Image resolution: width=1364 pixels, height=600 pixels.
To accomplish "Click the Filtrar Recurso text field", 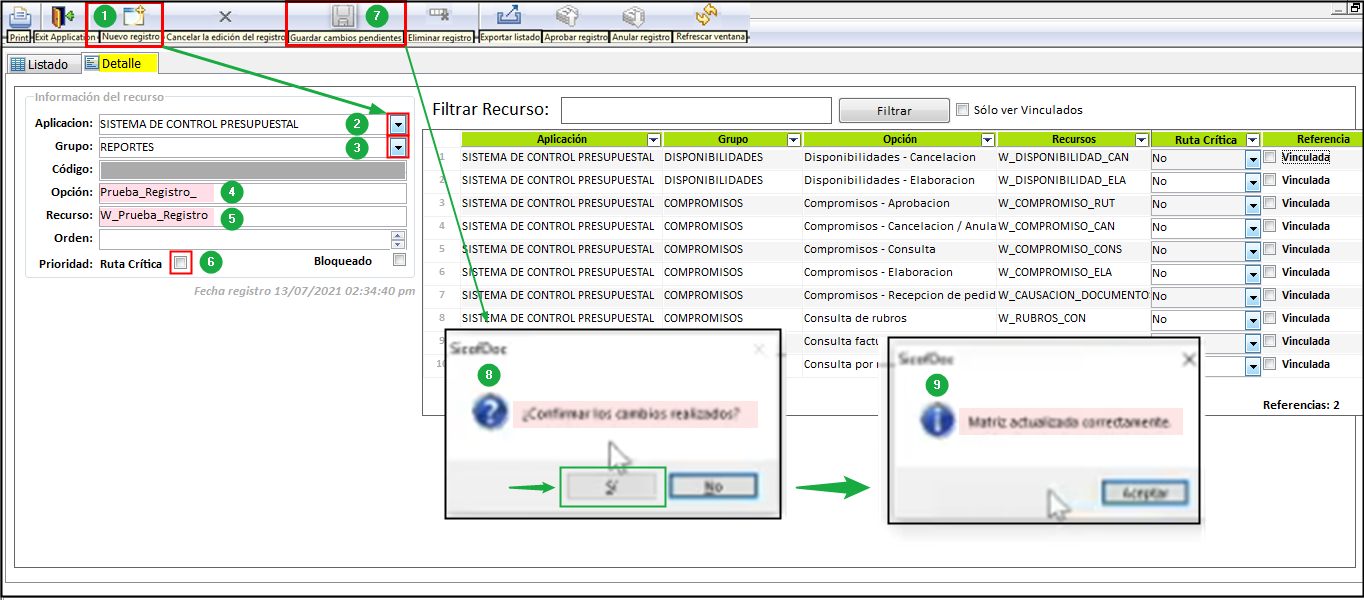I will [696, 110].
